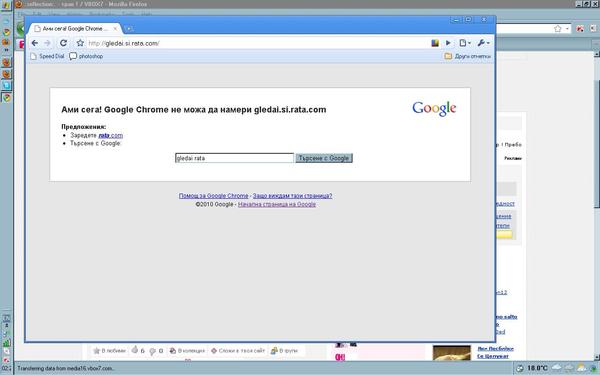
Task: Click the green back button in Firefox behind Chrome
Action: click(20, 29)
